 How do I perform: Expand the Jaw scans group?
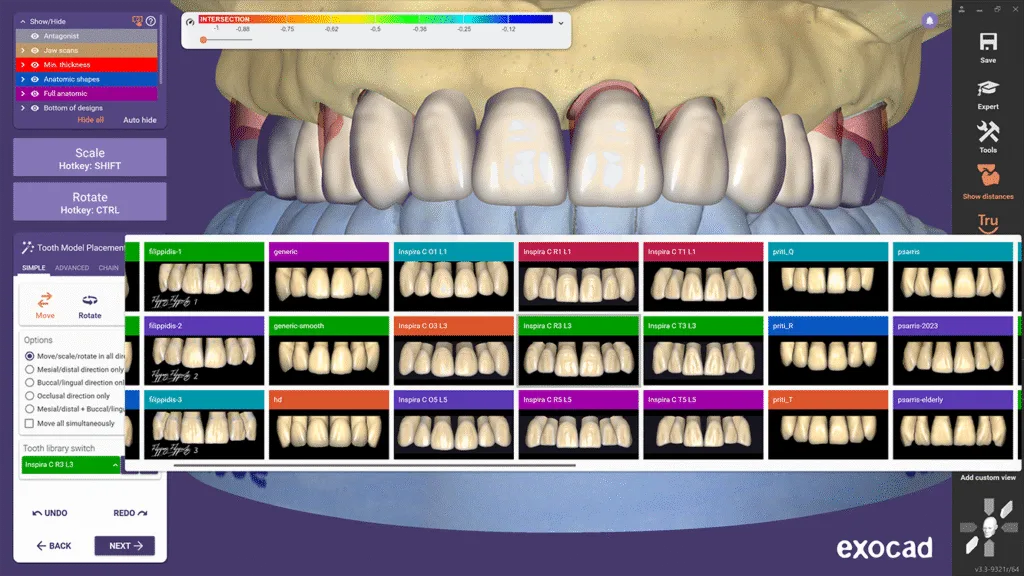[x=22, y=50]
